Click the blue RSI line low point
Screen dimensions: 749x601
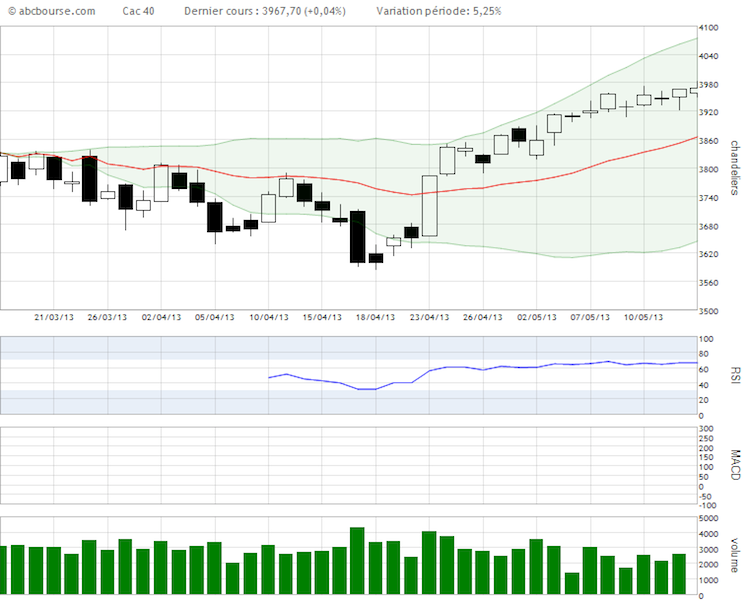tap(367, 389)
